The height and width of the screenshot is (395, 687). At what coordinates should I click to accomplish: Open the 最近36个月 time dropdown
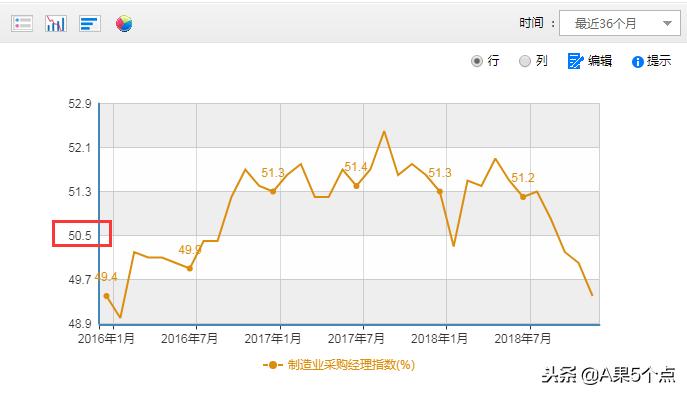pyautogui.click(x=620, y=24)
